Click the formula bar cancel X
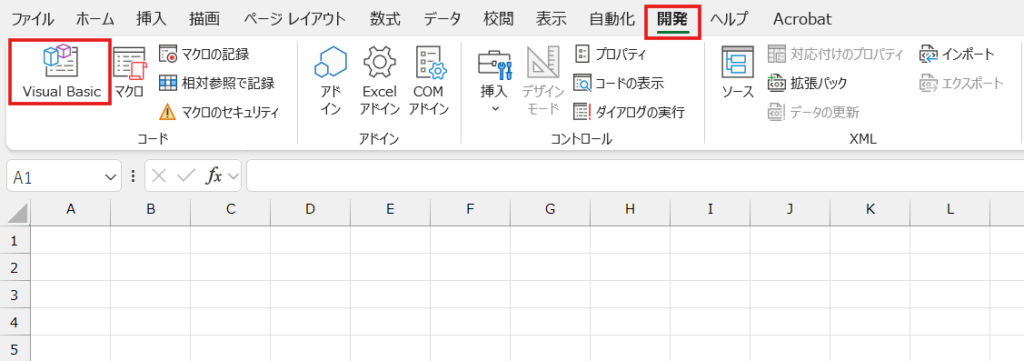 [160, 176]
